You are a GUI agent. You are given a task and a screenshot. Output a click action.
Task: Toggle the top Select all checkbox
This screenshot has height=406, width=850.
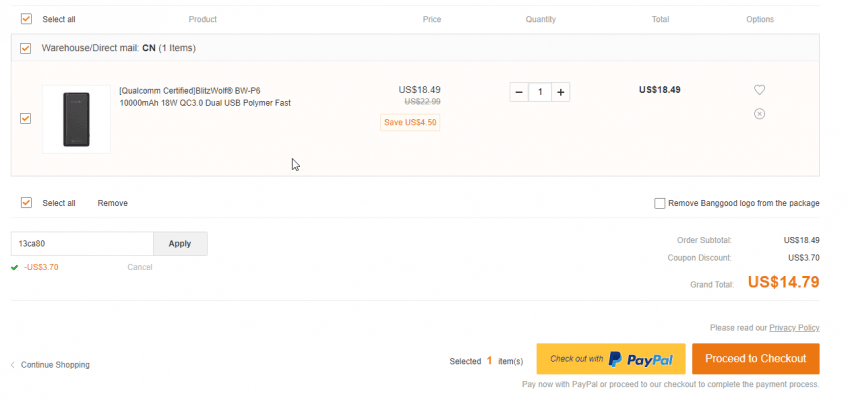[26, 19]
